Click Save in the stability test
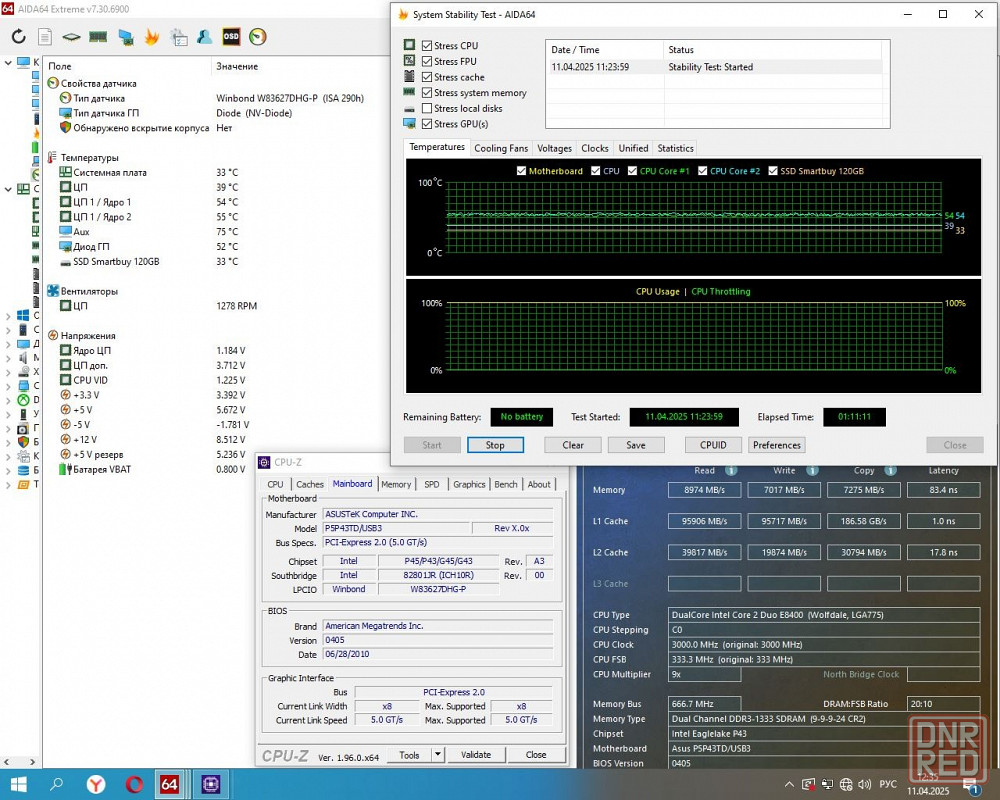 636,445
